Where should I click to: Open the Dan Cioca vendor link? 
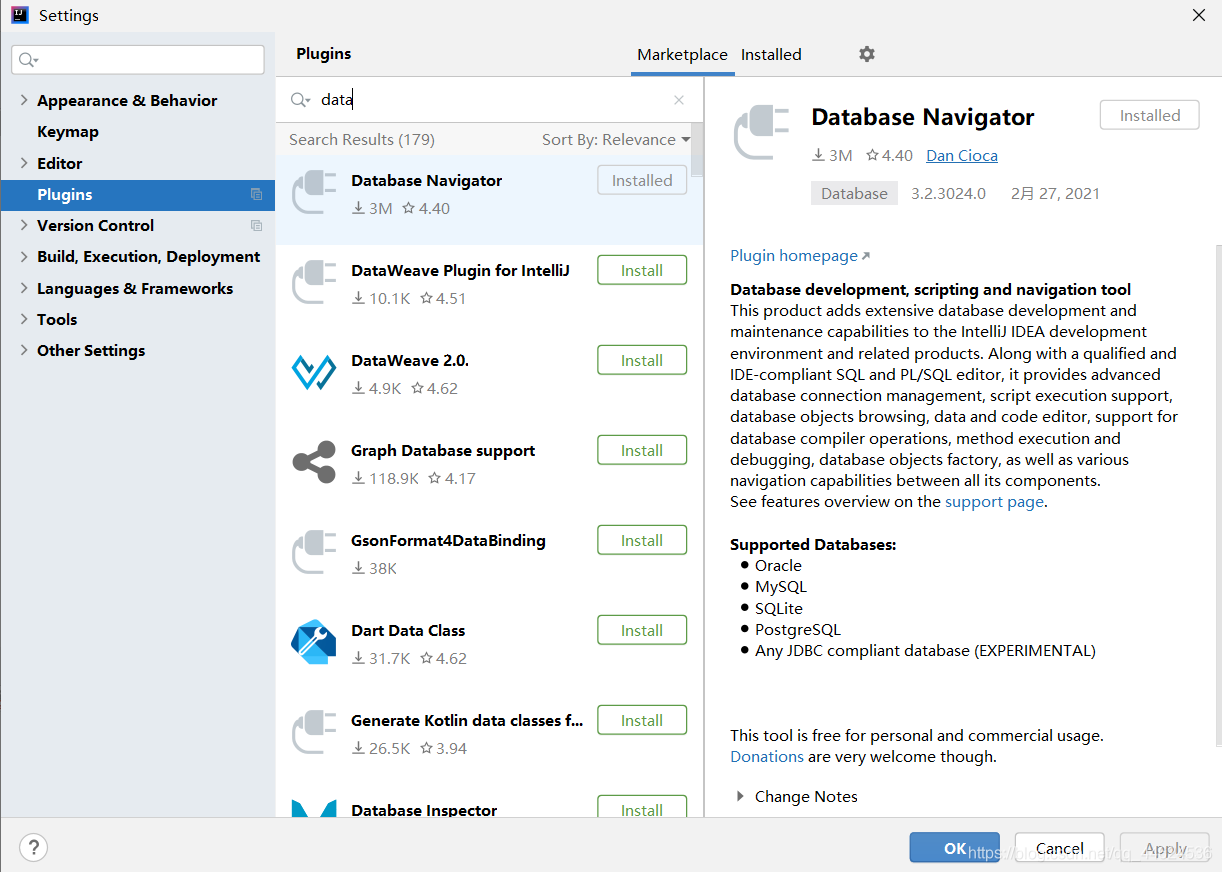click(962, 156)
